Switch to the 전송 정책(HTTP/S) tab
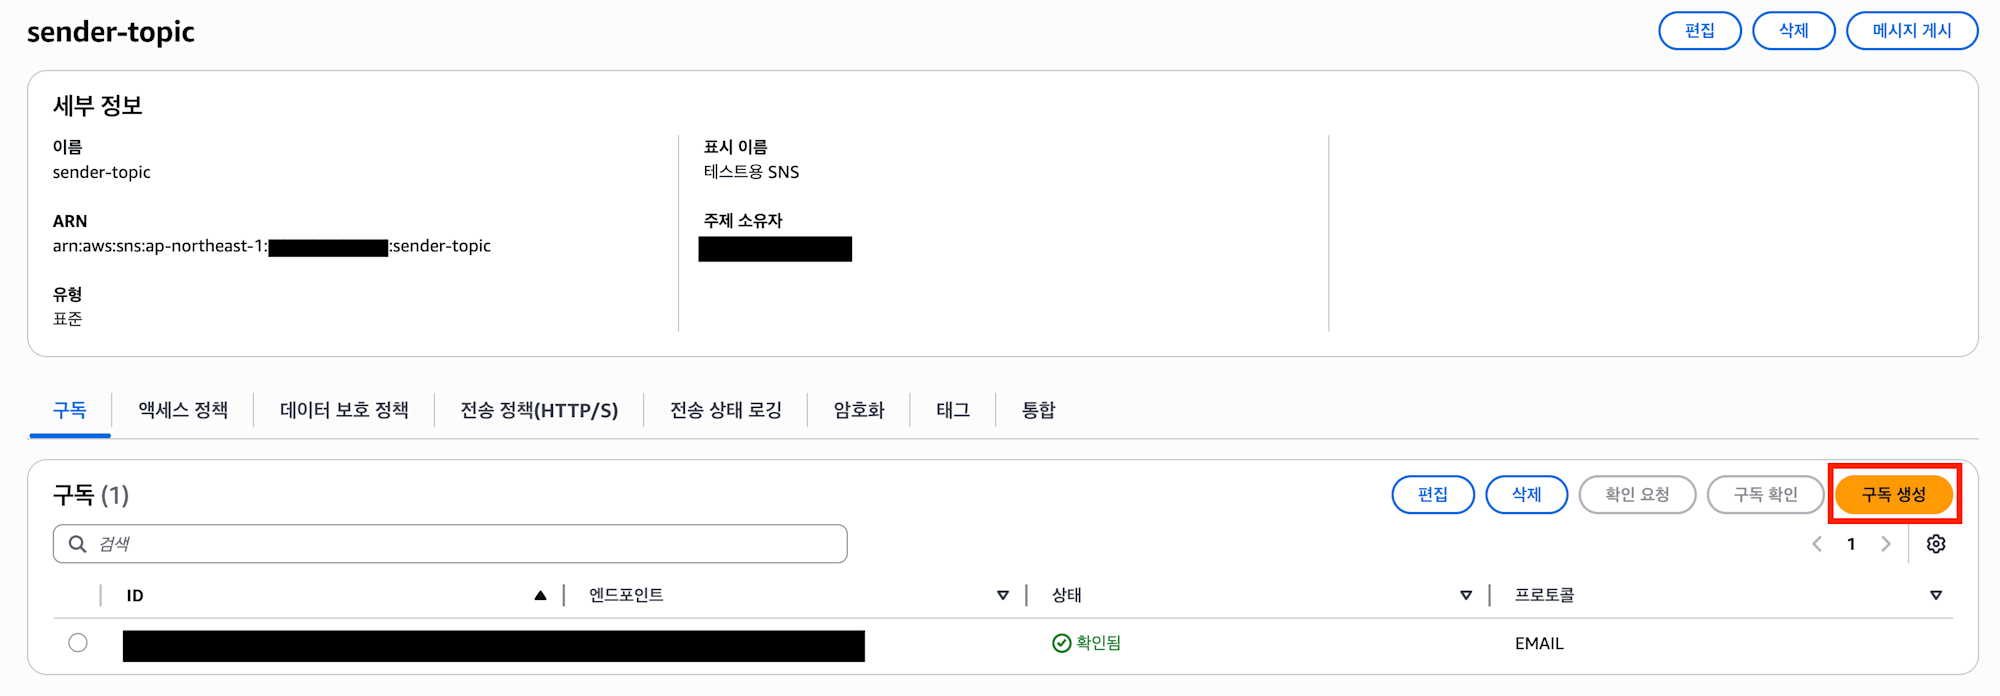This screenshot has height=696, width=2000. pos(539,410)
